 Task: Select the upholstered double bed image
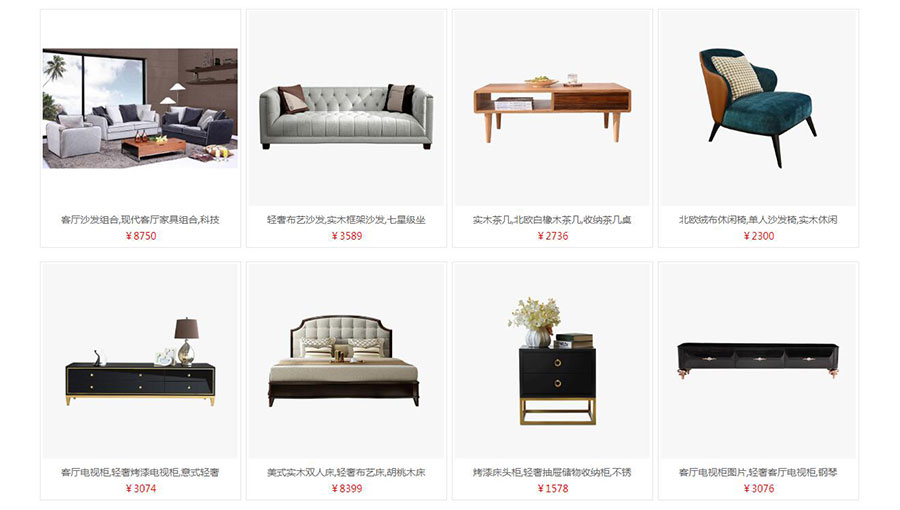click(x=346, y=361)
